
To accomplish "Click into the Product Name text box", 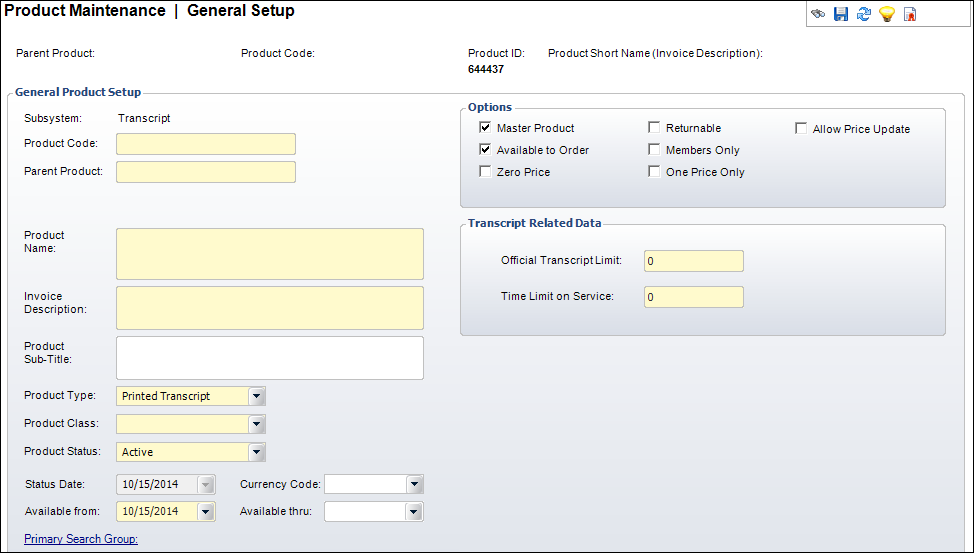I will [x=270, y=254].
